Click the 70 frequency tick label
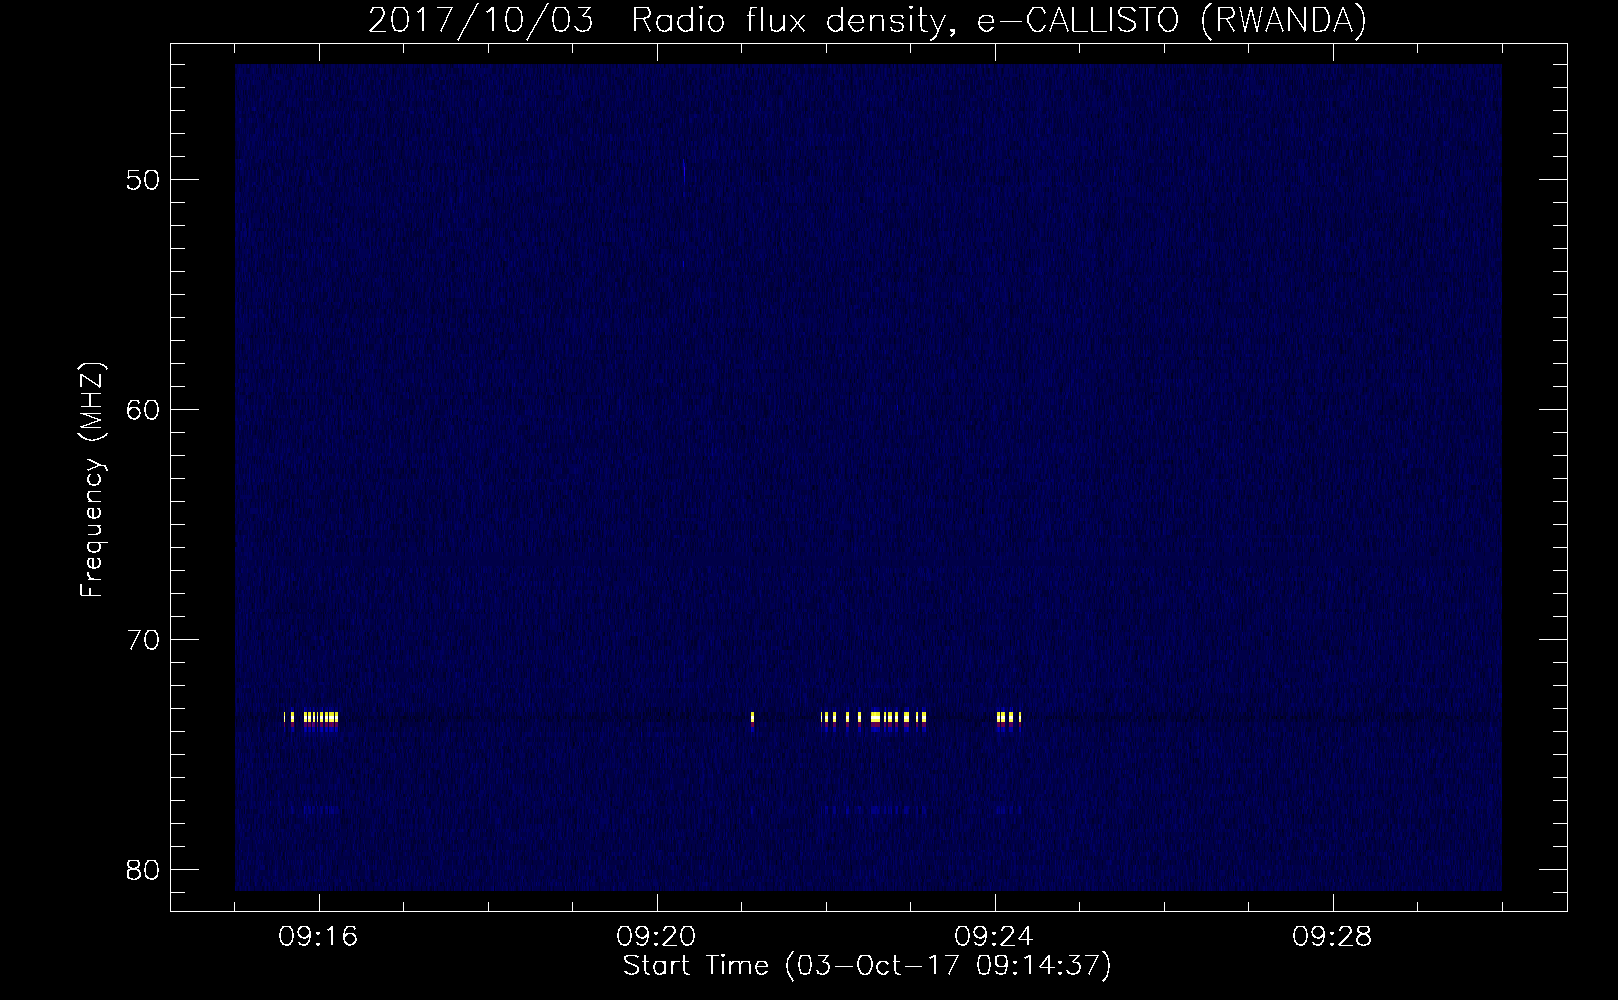 [144, 640]
